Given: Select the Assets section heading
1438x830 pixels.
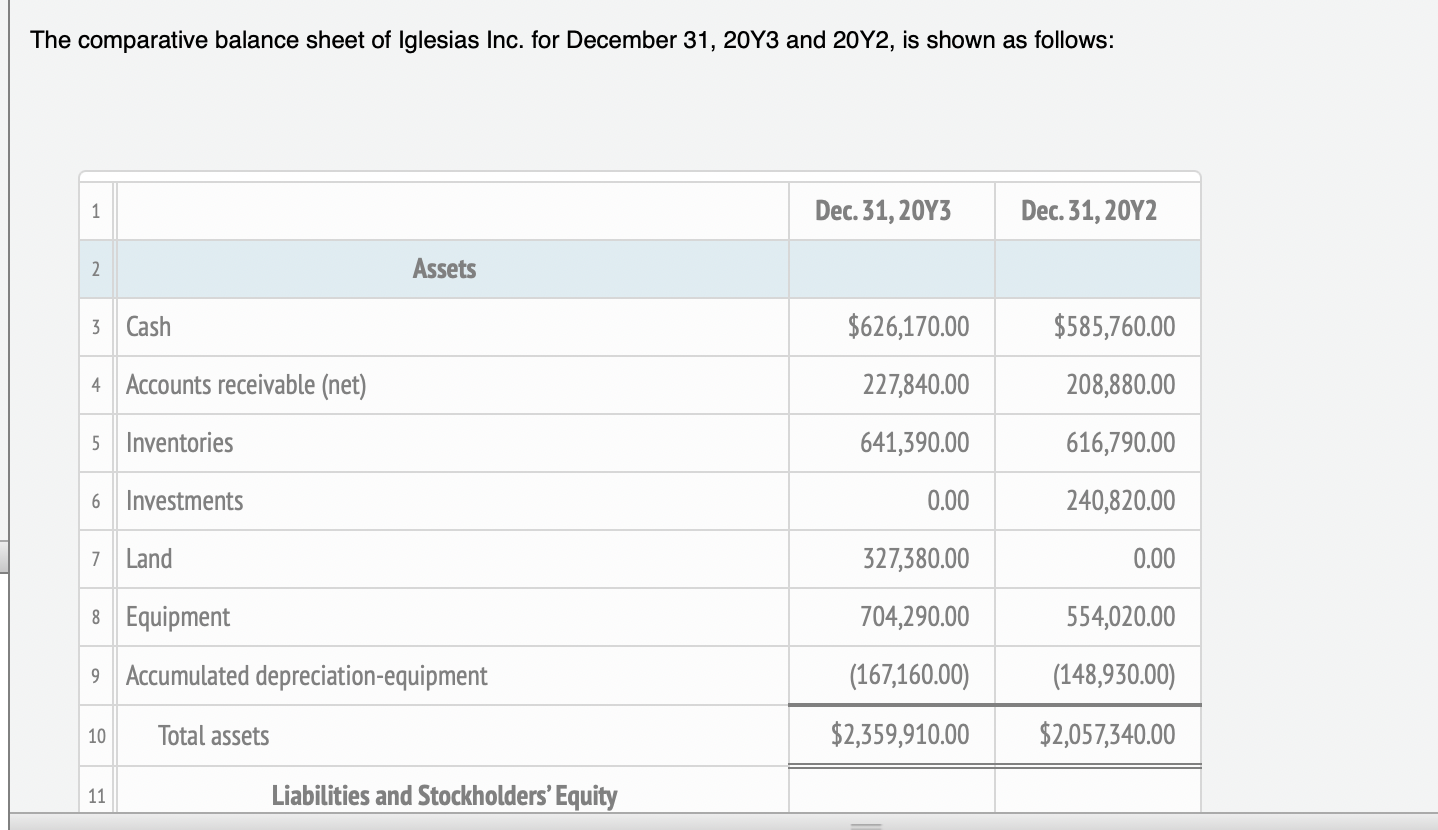Looking at the screenshot, I should 444,268.
